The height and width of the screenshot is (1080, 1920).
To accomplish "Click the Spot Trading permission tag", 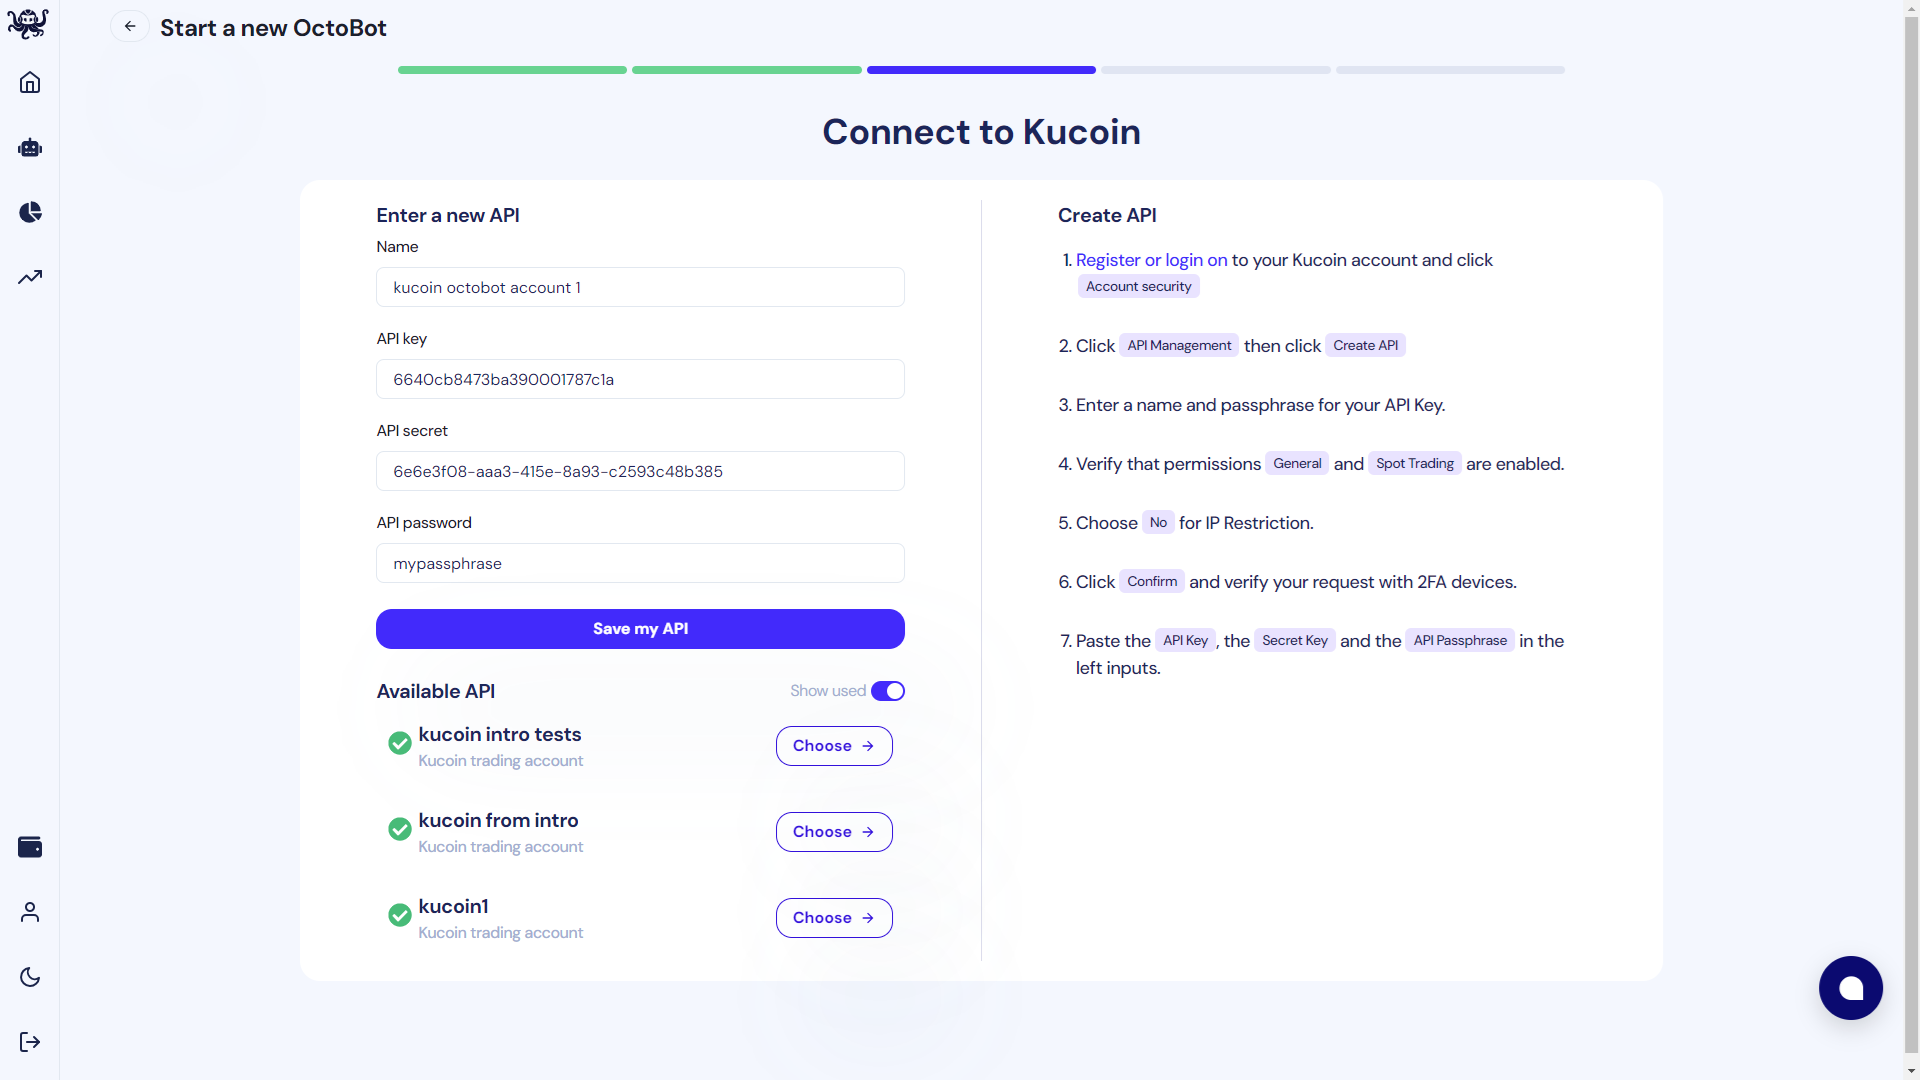I will click(1415, 463).
